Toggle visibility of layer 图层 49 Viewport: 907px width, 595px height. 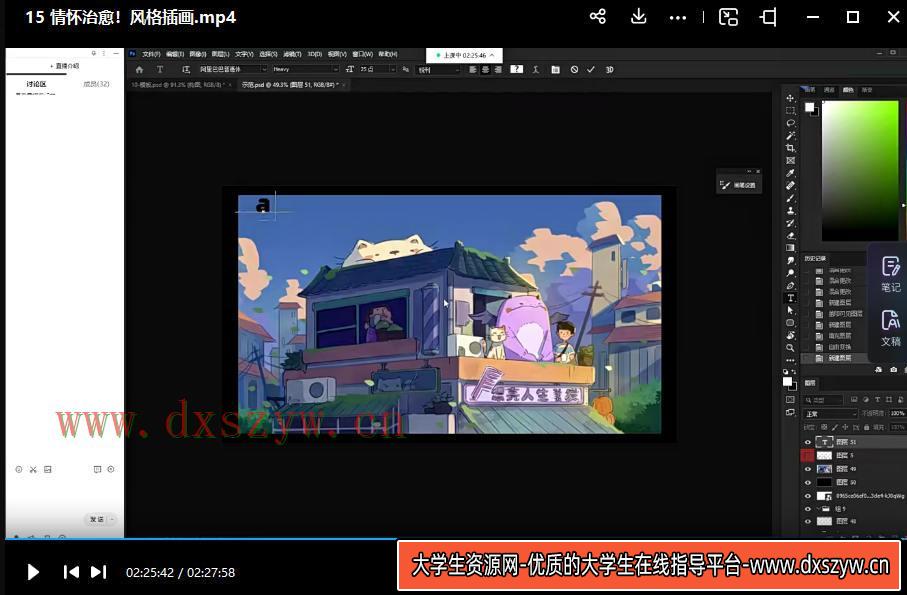(808, 469)
